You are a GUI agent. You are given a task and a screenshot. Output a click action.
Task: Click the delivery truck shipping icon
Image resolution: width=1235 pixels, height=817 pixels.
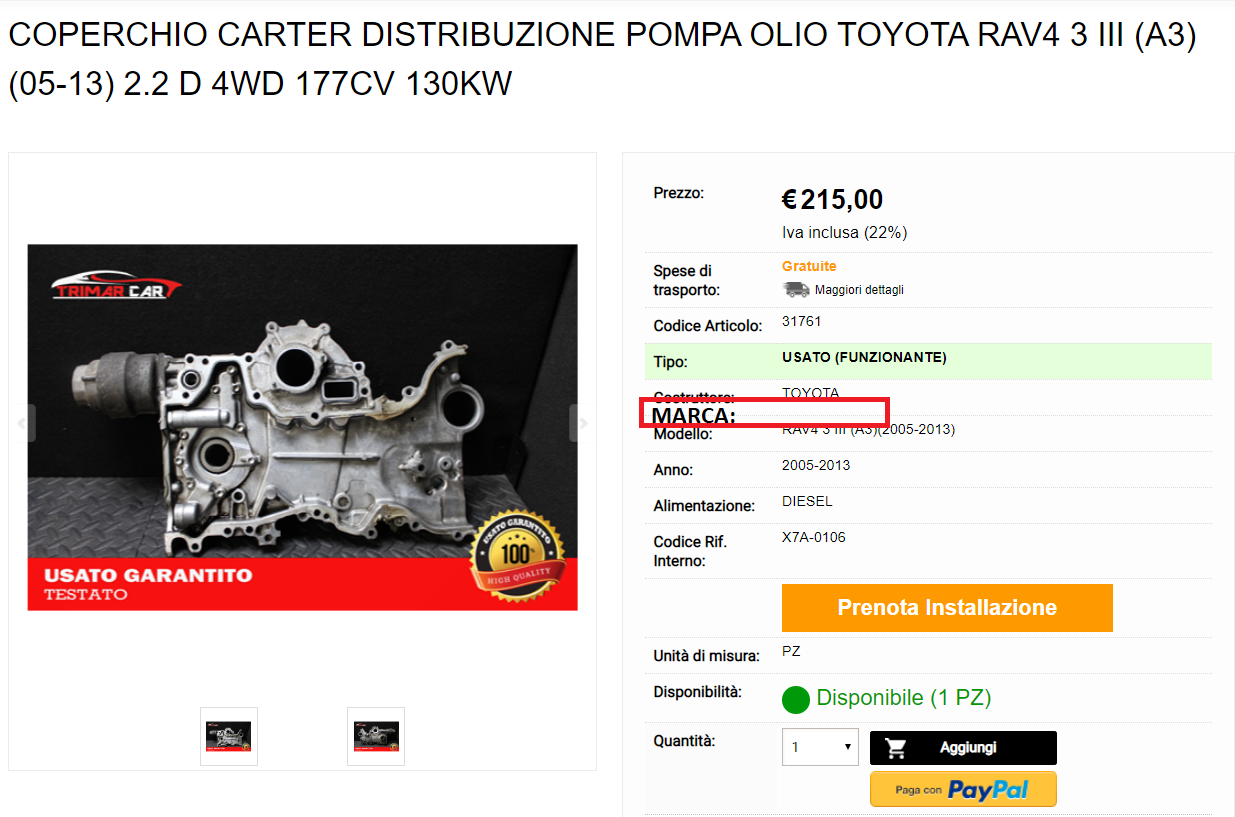click(796, 290)
